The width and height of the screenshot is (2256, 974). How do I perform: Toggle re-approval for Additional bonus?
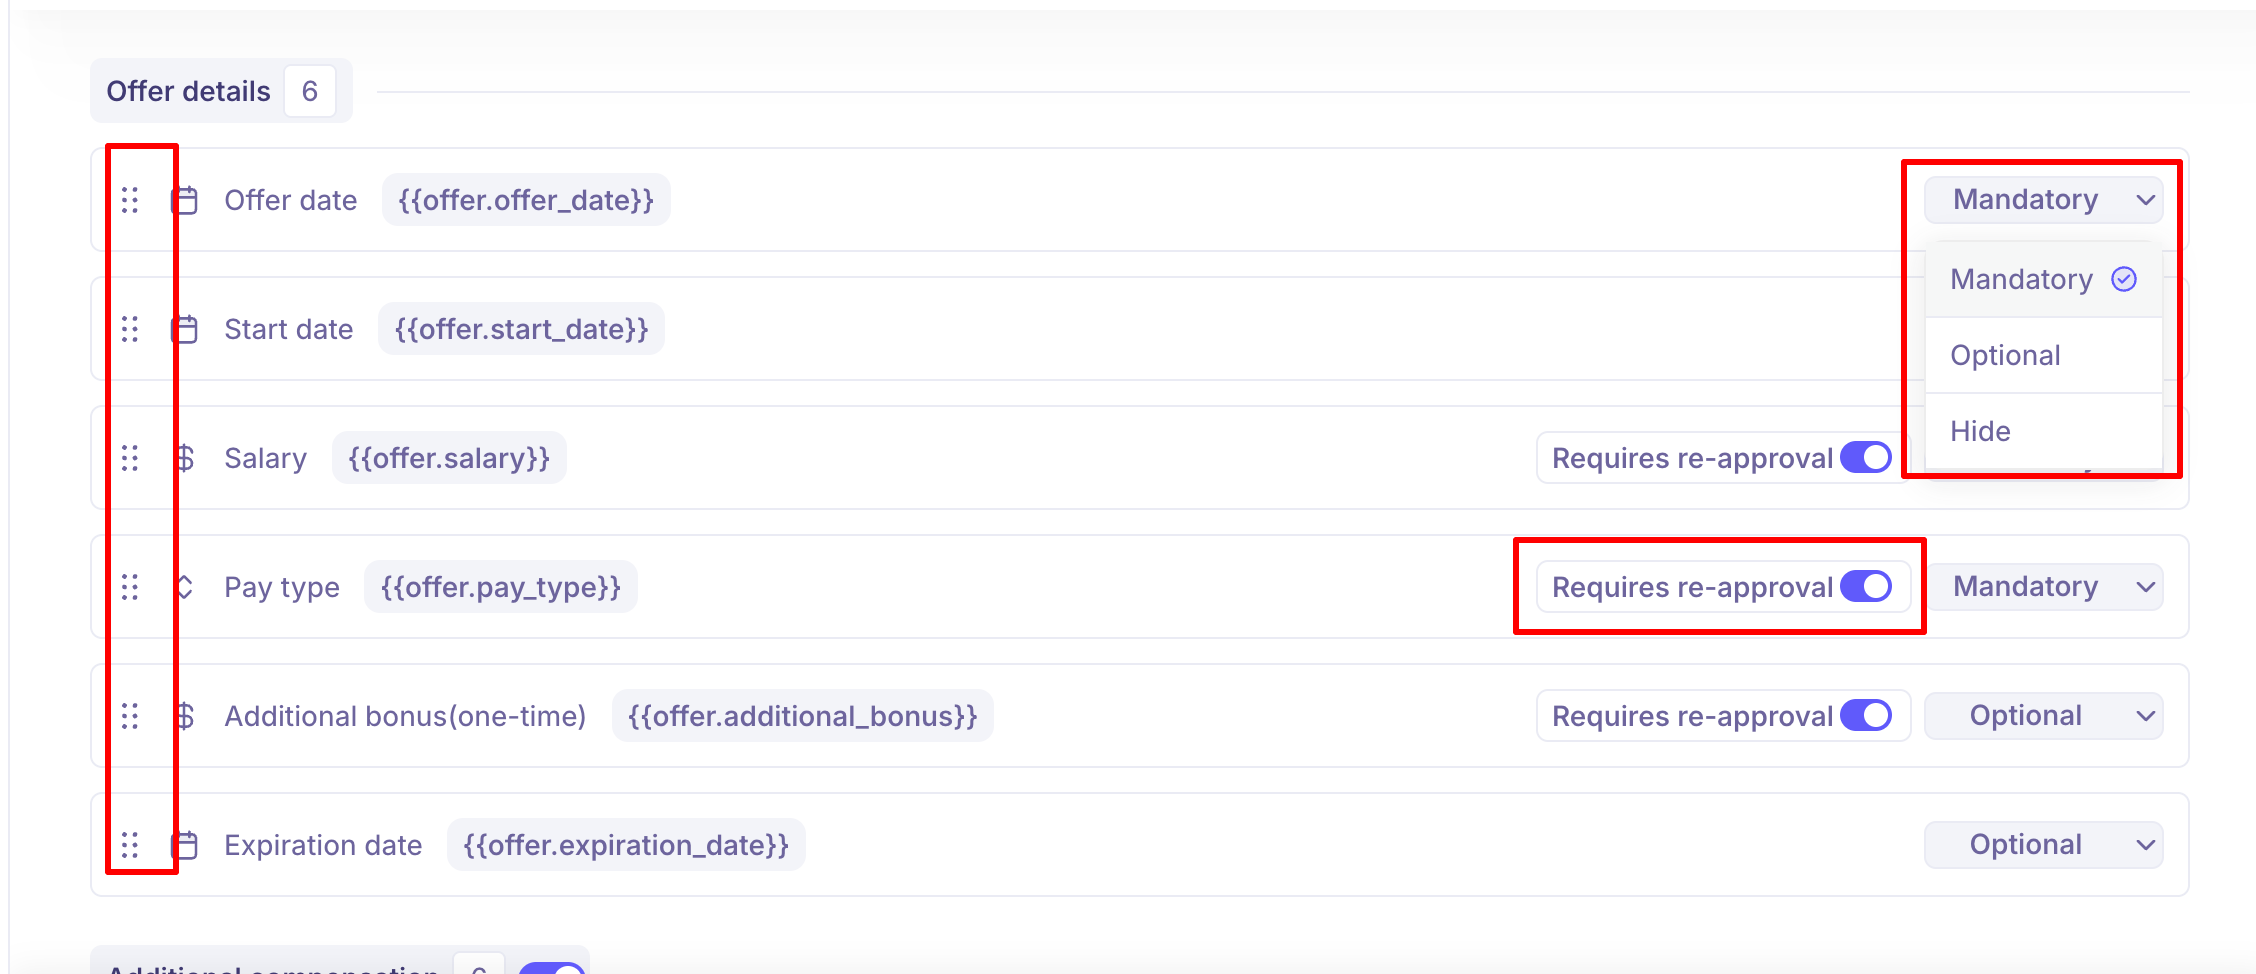(1865, 716)
